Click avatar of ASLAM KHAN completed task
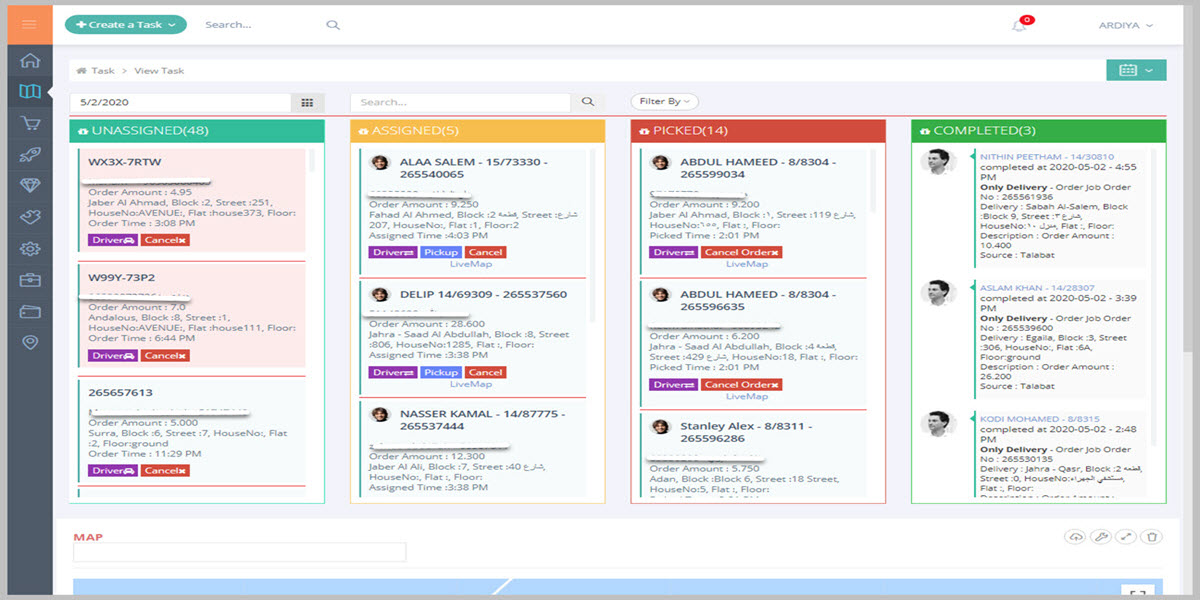Image resolution: width=1200 pixels, height=600 pixels. tap(938, 293)
